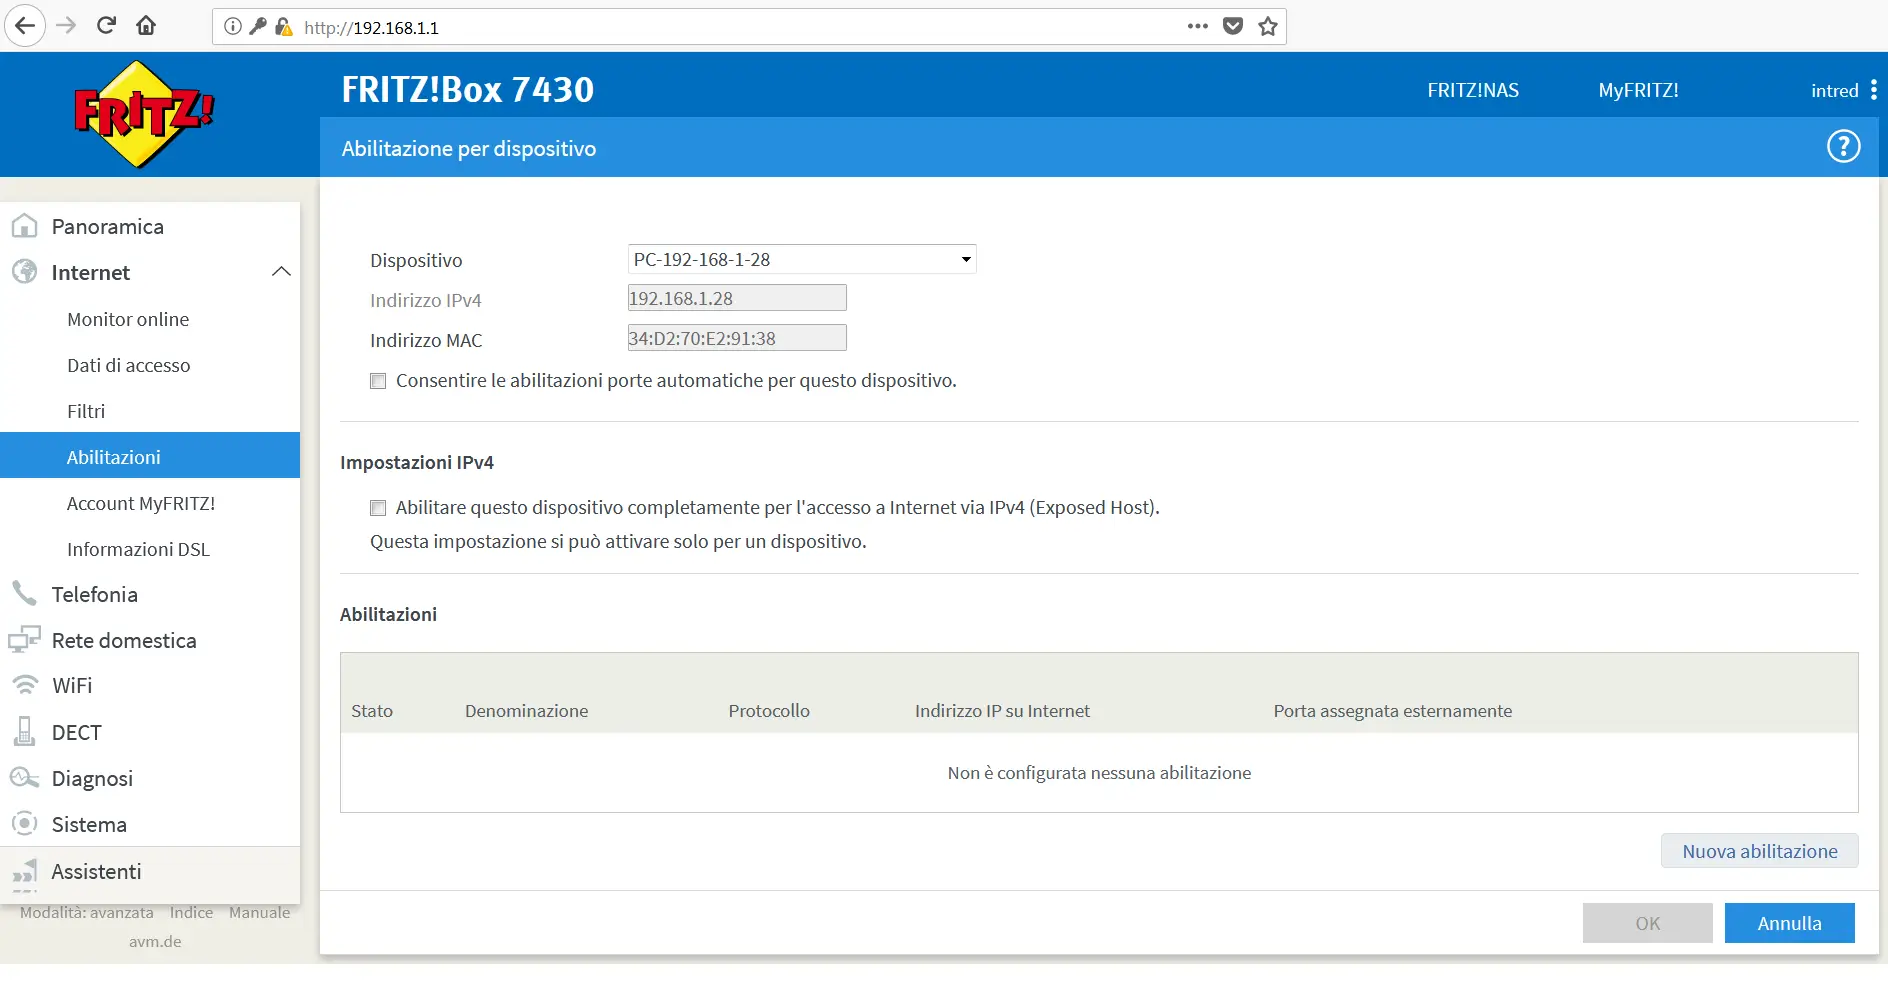
Task: Open the Dispositivo dropdown
Action: pyautogui.click(x=802, y=259)
